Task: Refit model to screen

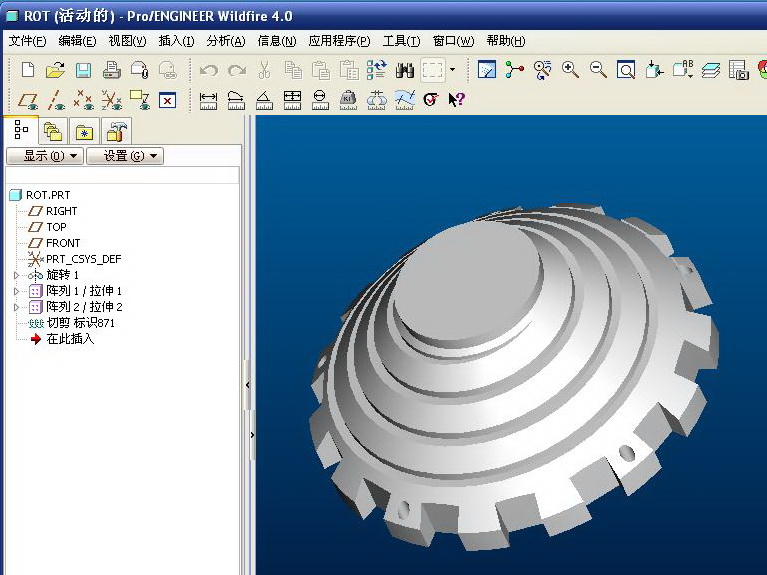Action: 626,70
